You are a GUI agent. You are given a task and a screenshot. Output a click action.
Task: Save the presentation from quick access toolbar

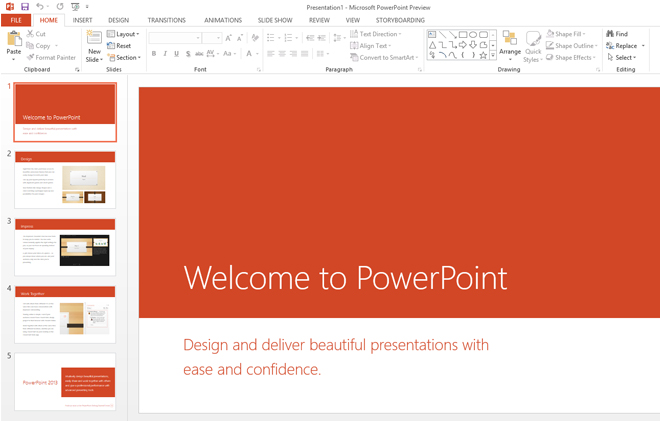(24, 7)
